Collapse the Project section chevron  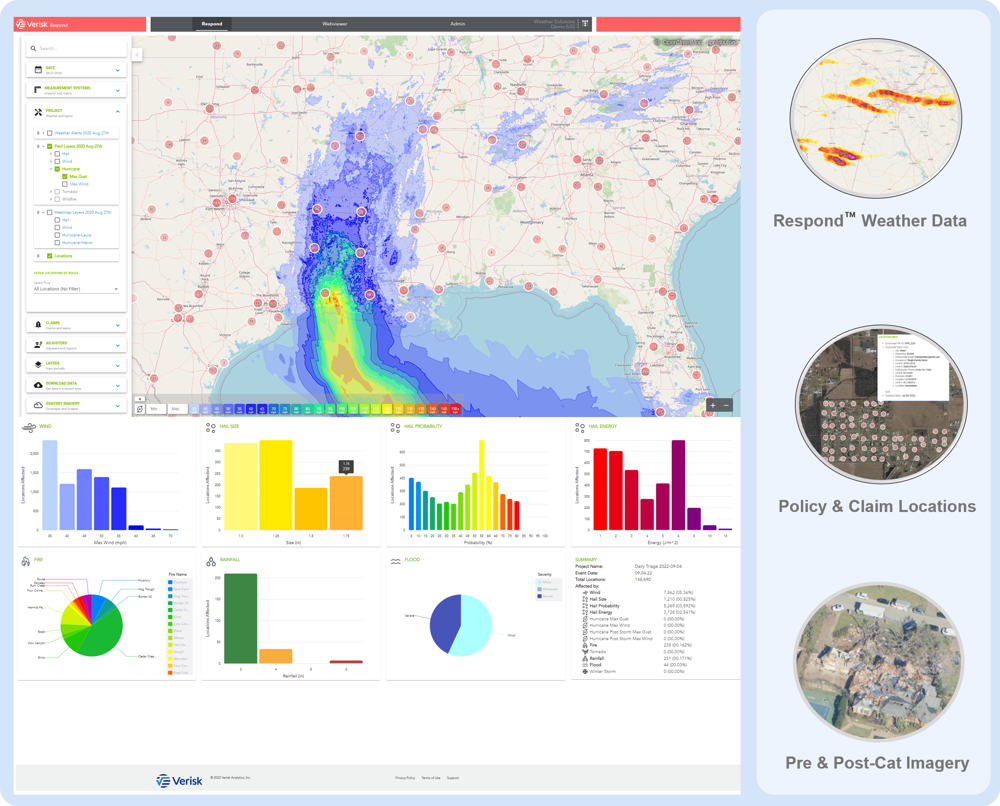coord(118,111)
